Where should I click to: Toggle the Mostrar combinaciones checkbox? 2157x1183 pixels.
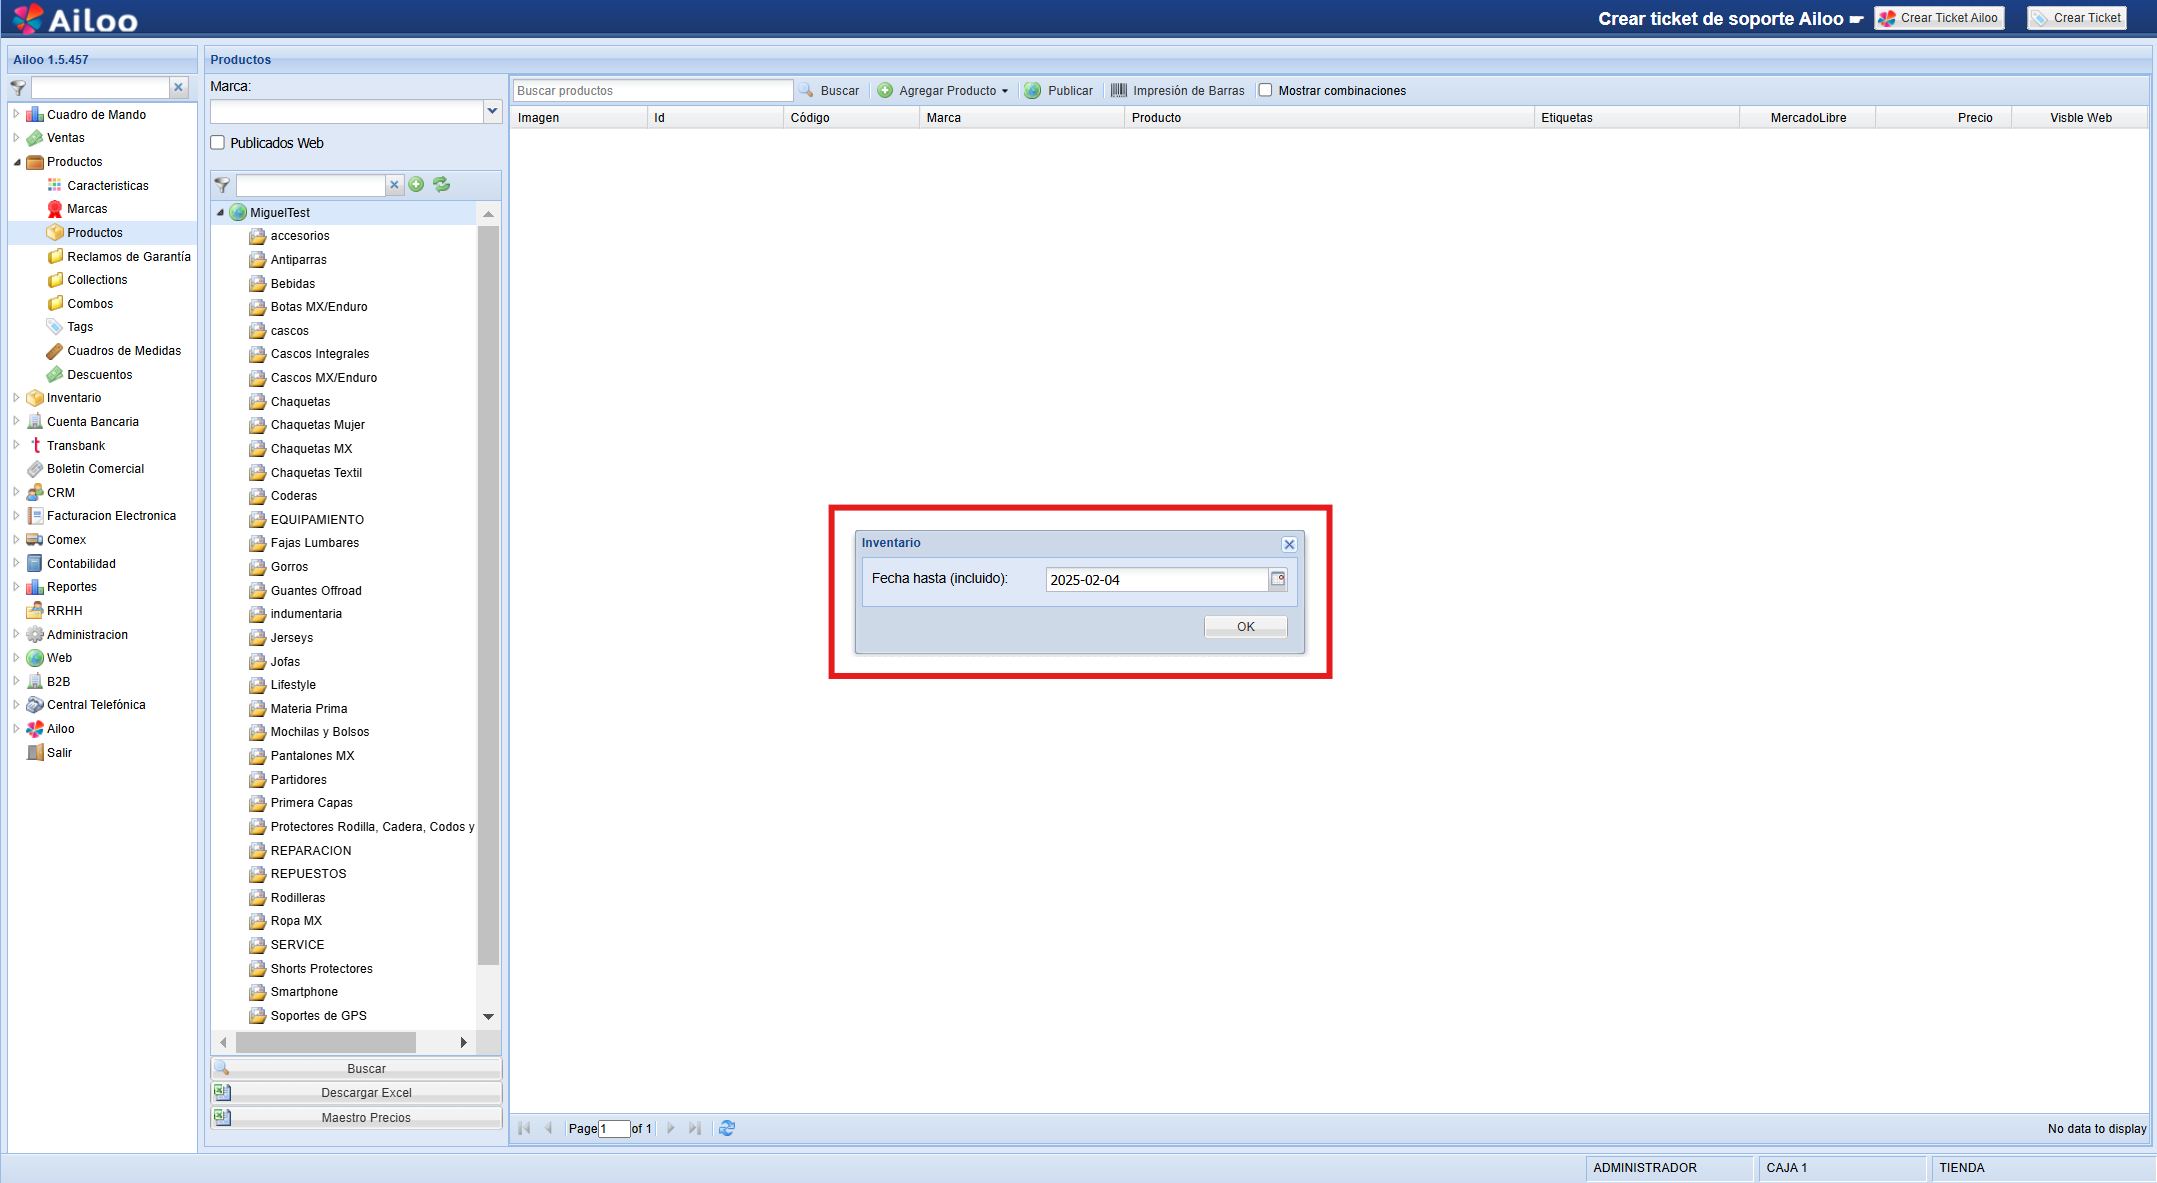[x=1265, y=90]
